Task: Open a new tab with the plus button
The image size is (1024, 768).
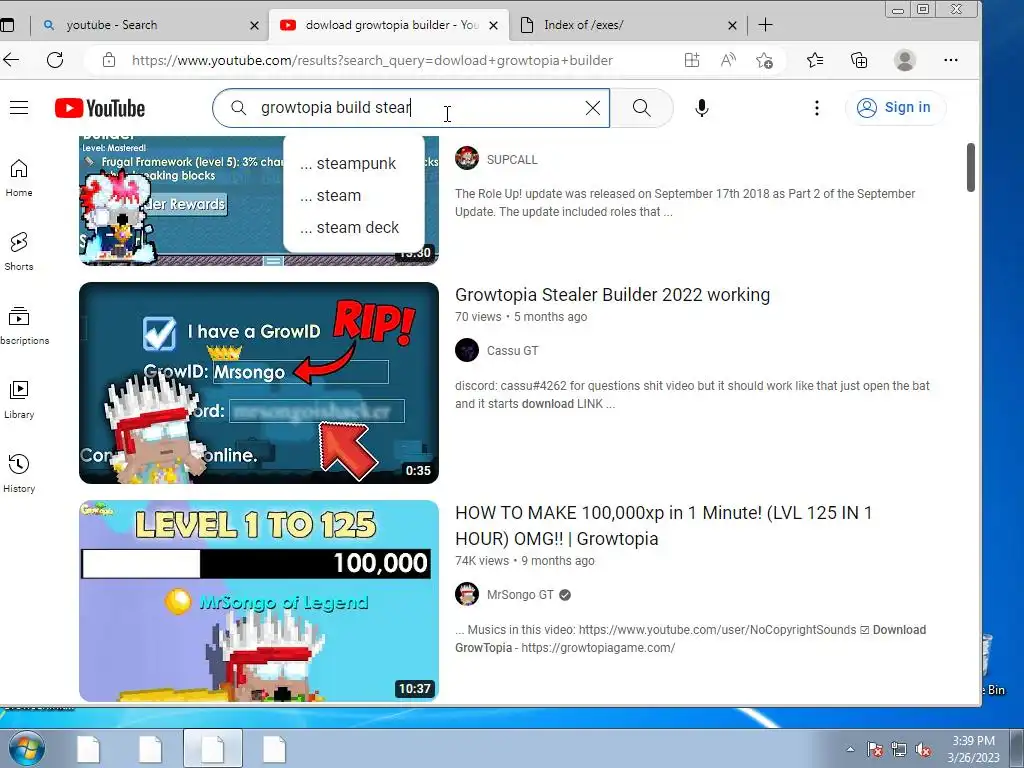Action: (765, 25)
